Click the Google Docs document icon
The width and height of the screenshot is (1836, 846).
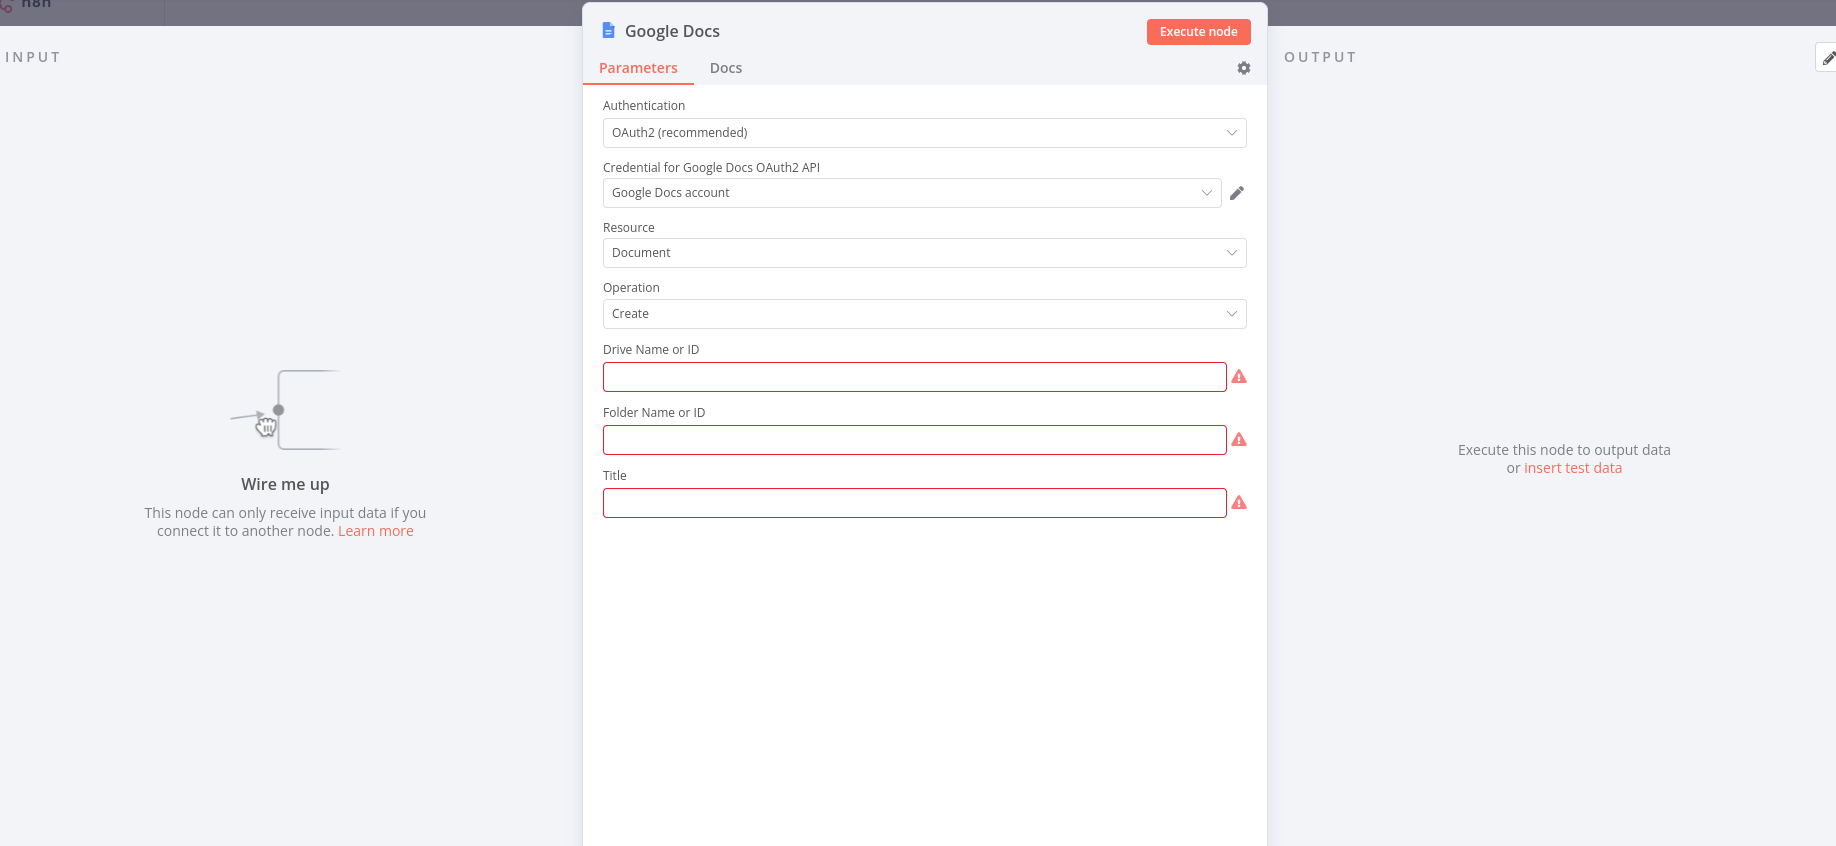(x=608, y=31)
